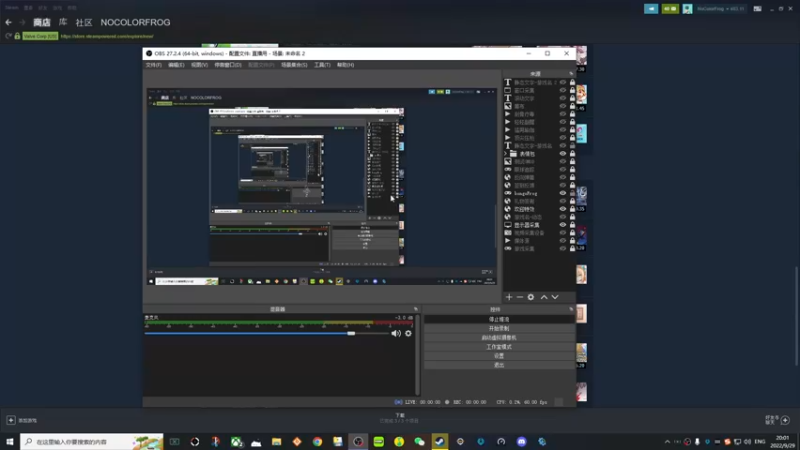Screen dimensions: 800x450
Task: Open Steam 社区 tab
Action: tap(84, 22)
